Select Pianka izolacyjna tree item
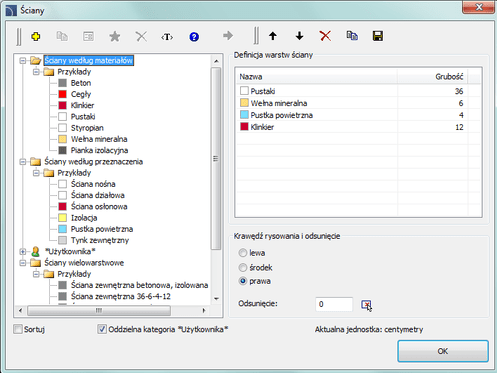This screenshot has width=497, height=373. (99, 150)
